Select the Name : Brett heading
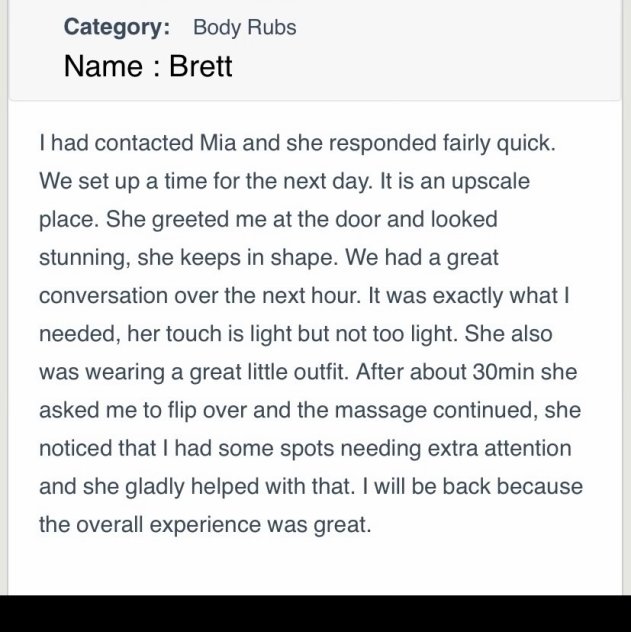Viewport: 631px width, 632px height. pyautogui.click(x=148, y=66)
